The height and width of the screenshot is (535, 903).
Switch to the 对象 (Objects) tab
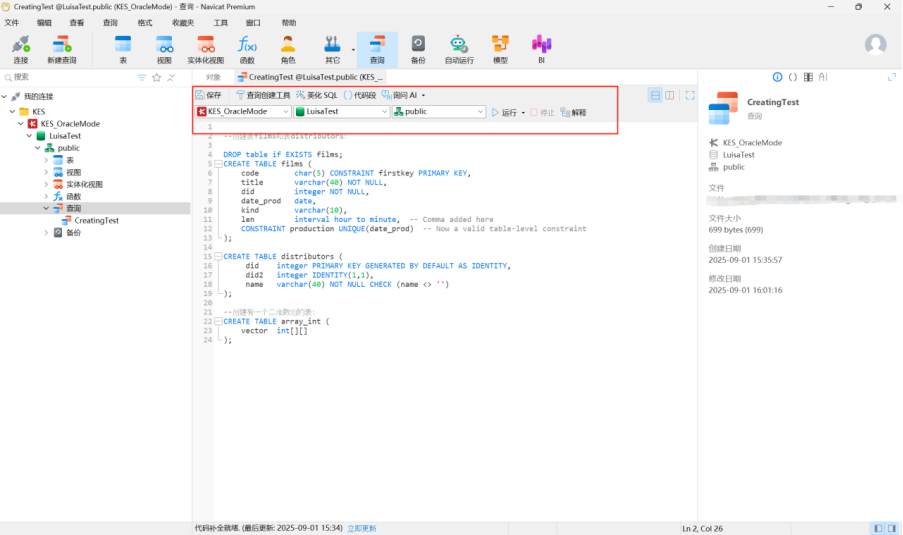(213, 76)
